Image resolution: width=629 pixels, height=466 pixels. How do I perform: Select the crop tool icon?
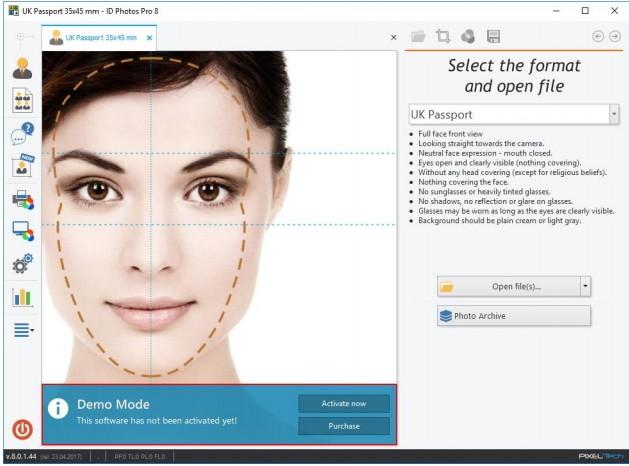coord(443,36)
